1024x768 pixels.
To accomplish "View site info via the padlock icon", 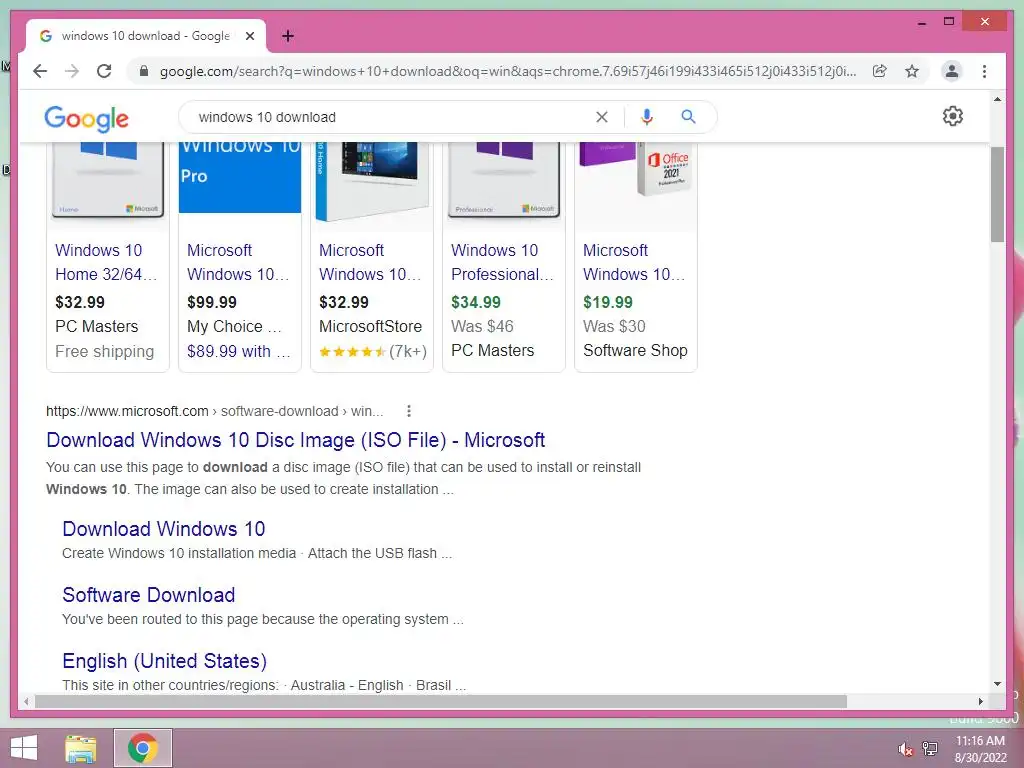I will [144, 71].
